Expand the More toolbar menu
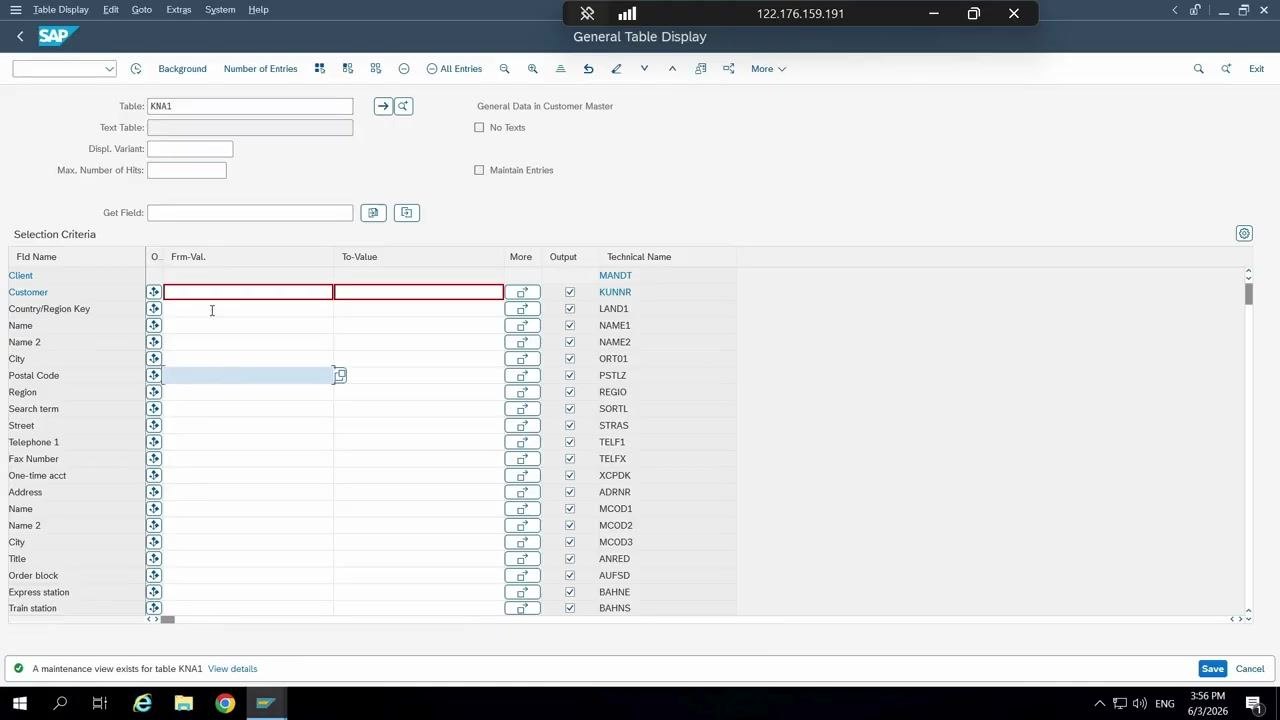Viewport: 1280px width, 720px height. [768, 69]
